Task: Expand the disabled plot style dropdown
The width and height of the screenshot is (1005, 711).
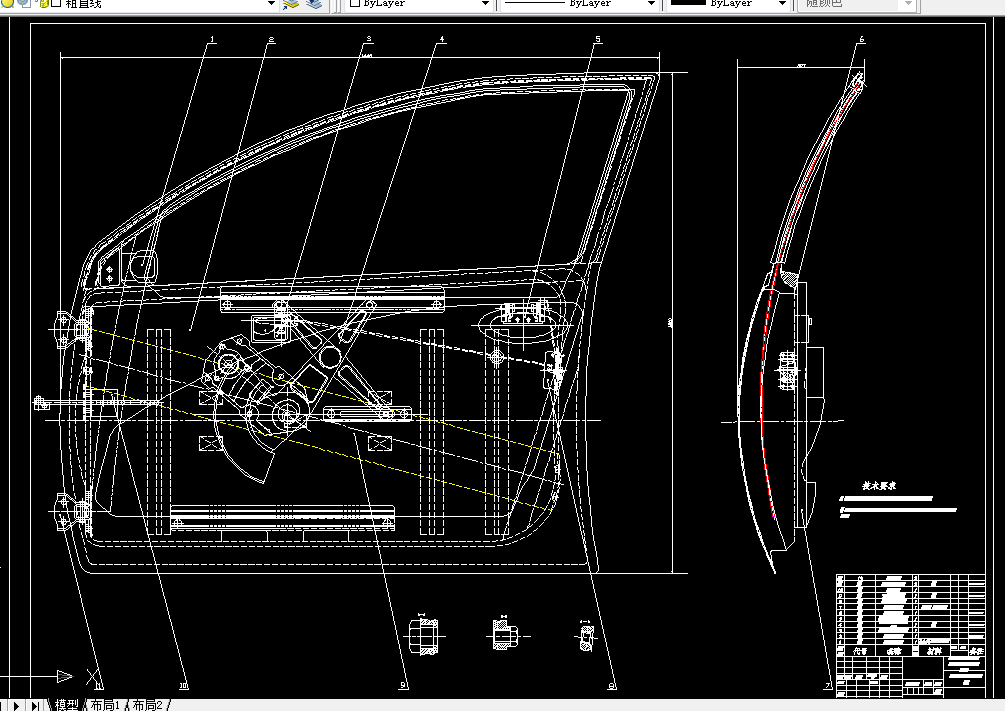Action: point(908,4)
